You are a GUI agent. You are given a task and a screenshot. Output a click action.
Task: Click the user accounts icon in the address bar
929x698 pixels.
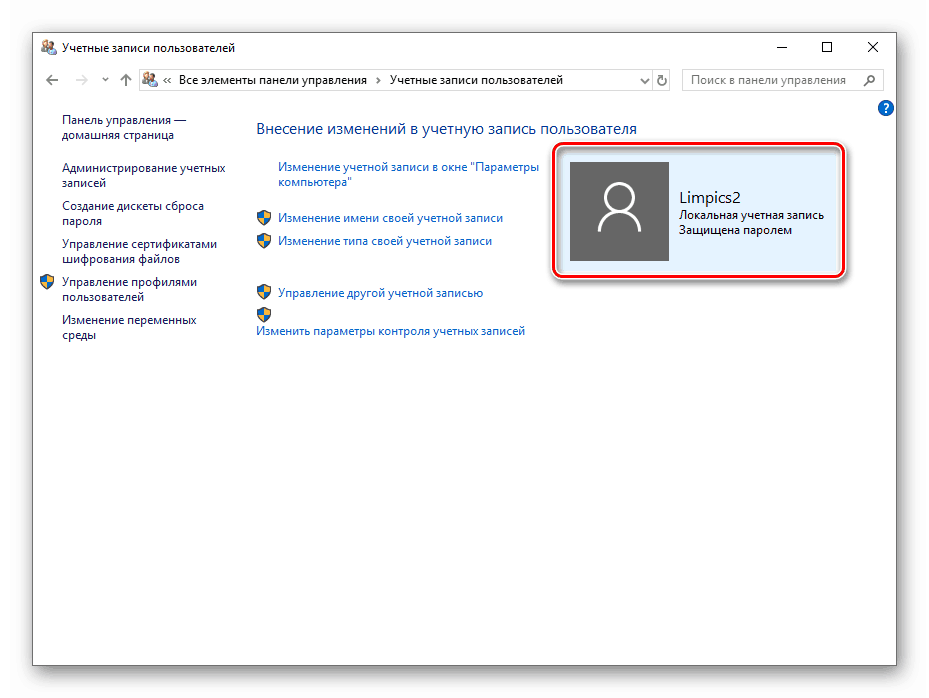click(150, 79)
